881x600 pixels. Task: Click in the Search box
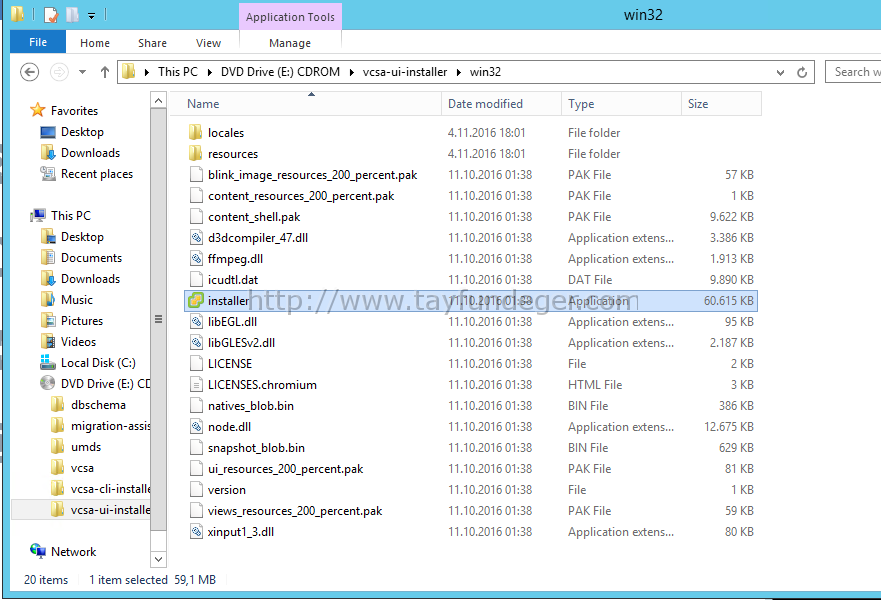pyautogui.click(x=853, y=72)
